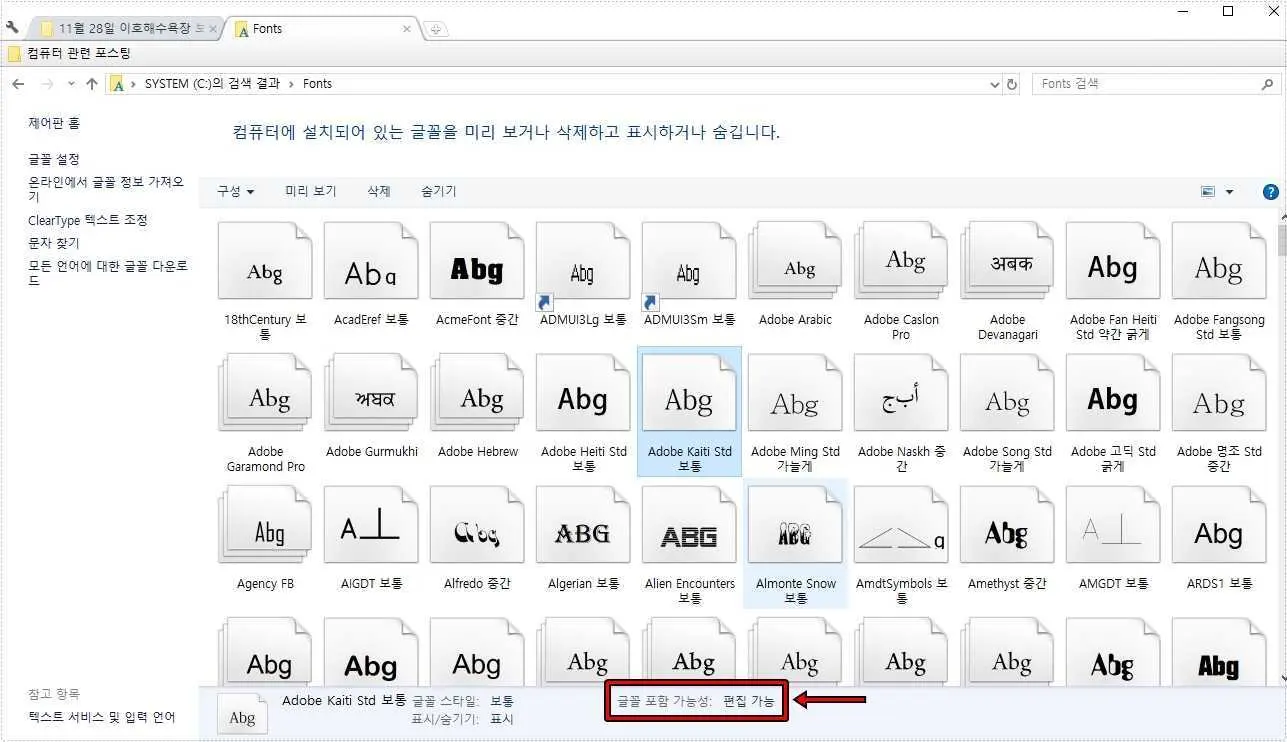Select the Adobe Fan Heiti Std font
1287x742 pixels.
point(1113,261)
